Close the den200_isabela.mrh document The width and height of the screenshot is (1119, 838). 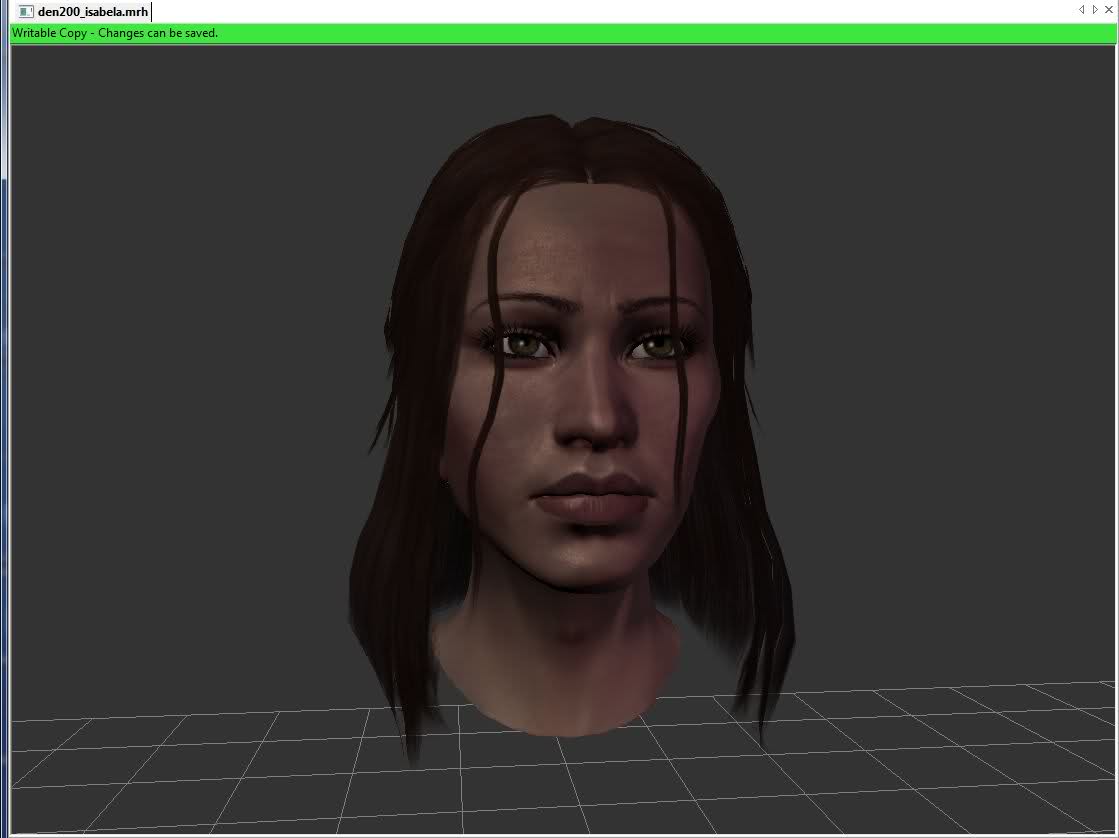tap(1109, 9)
